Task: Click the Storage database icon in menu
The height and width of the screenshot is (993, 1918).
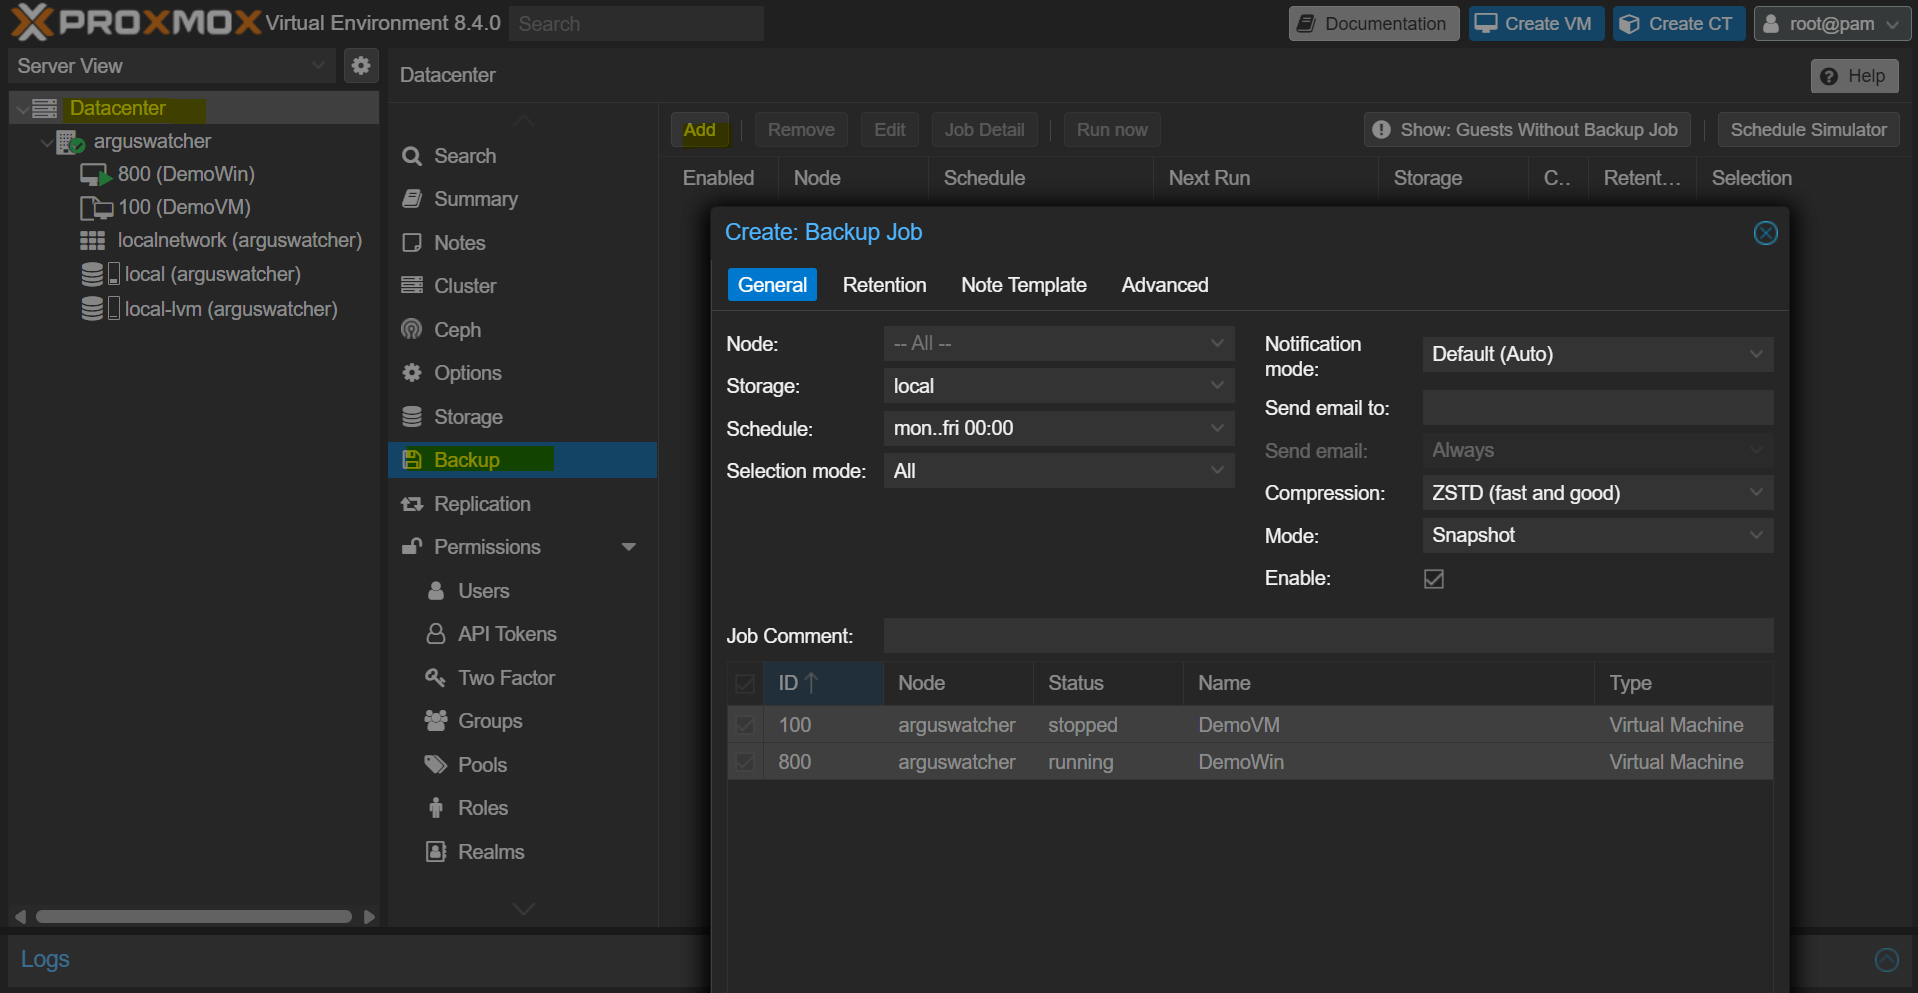Action: [412, 417]
